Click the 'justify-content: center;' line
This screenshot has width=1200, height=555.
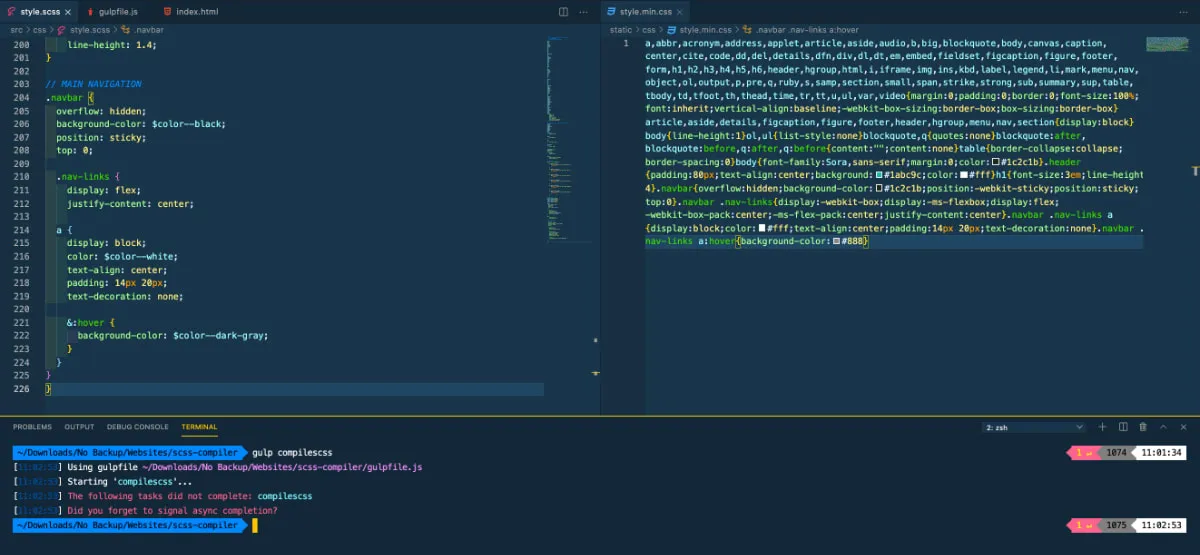pyautogui.click(x=130, y=203)
